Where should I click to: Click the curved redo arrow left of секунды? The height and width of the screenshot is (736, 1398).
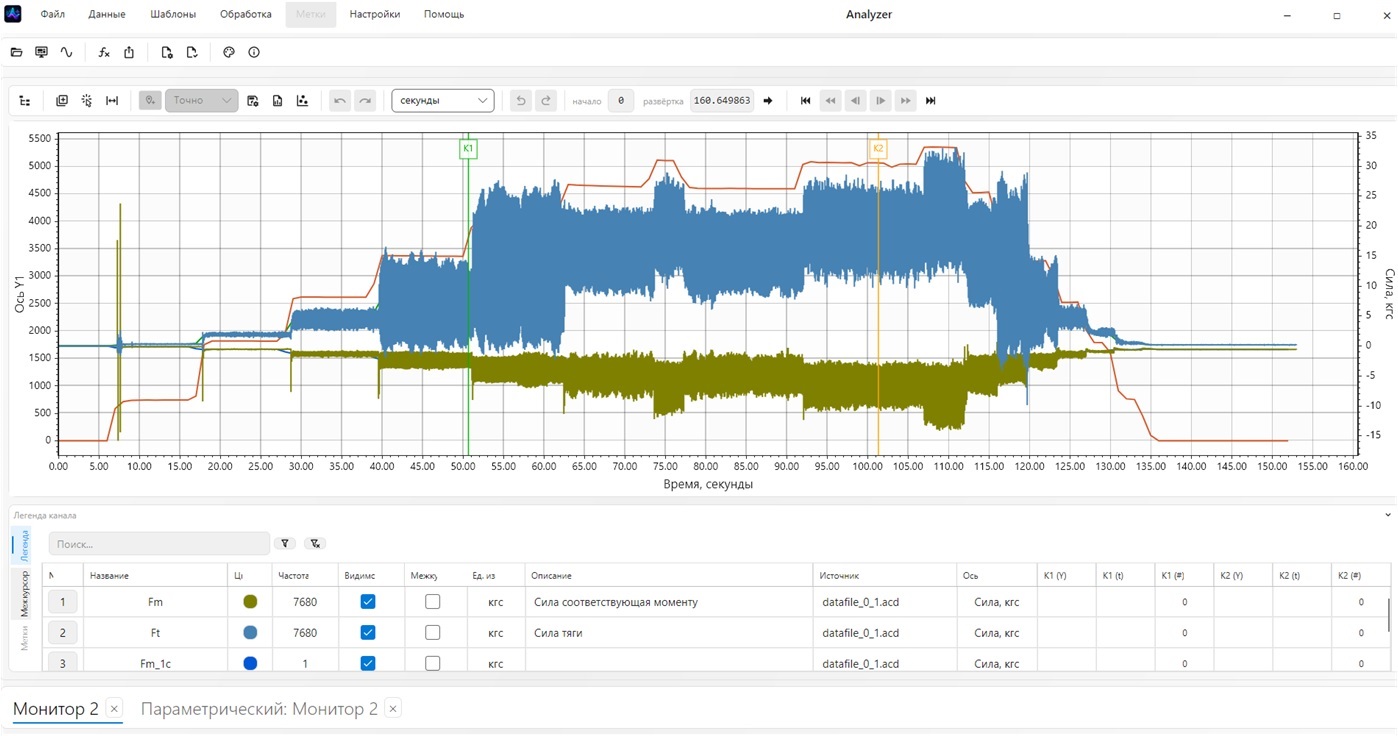366,100
